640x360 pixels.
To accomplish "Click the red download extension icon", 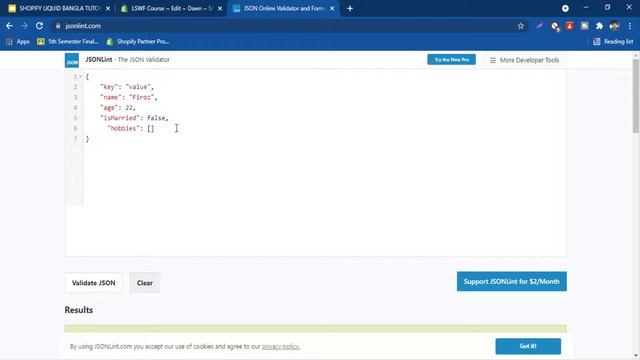I will [x=569, y=26].
